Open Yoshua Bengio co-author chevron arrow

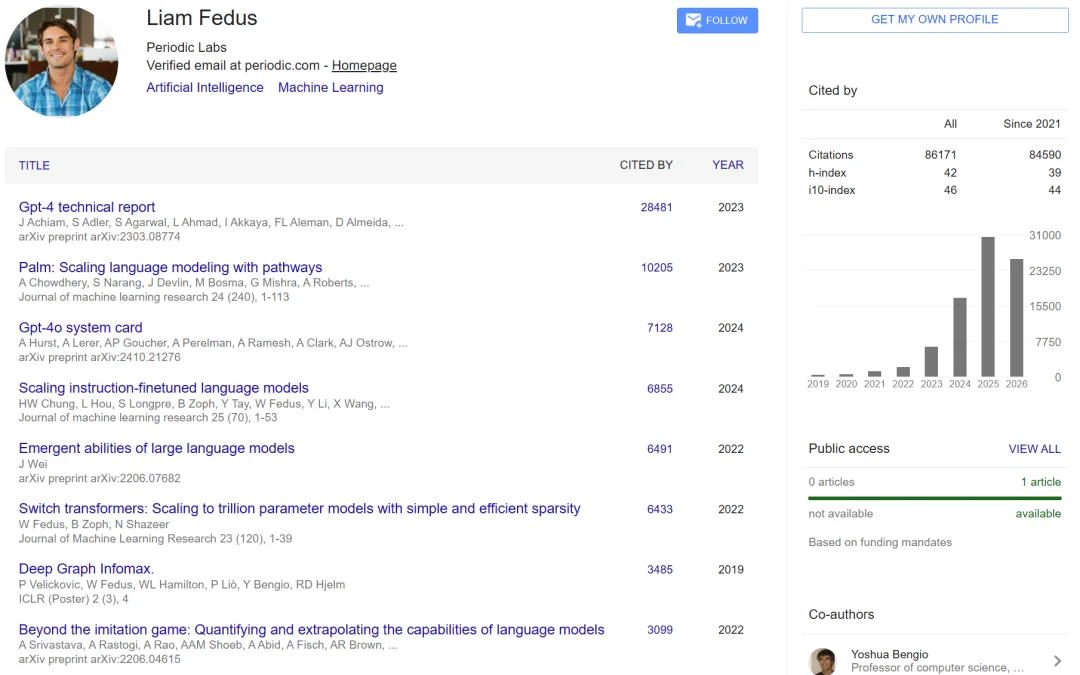click(x=1057, y=661)
